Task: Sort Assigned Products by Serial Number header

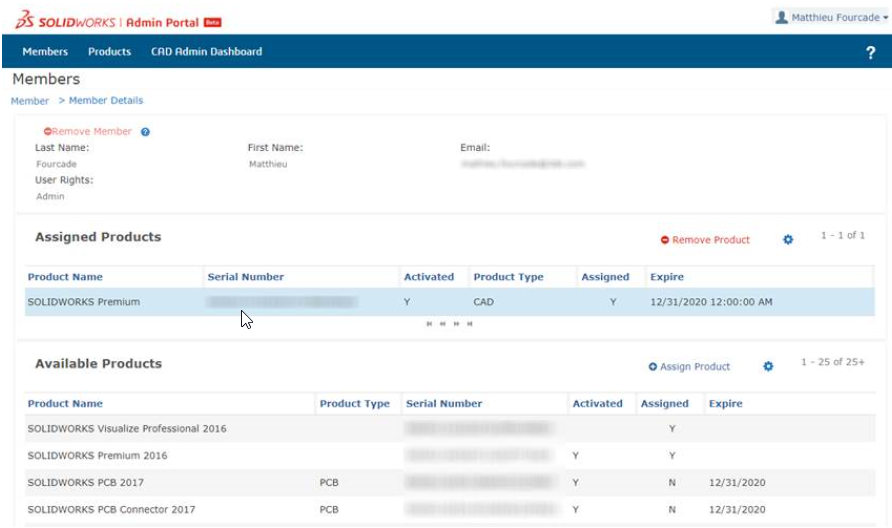Action: point(246,277)
